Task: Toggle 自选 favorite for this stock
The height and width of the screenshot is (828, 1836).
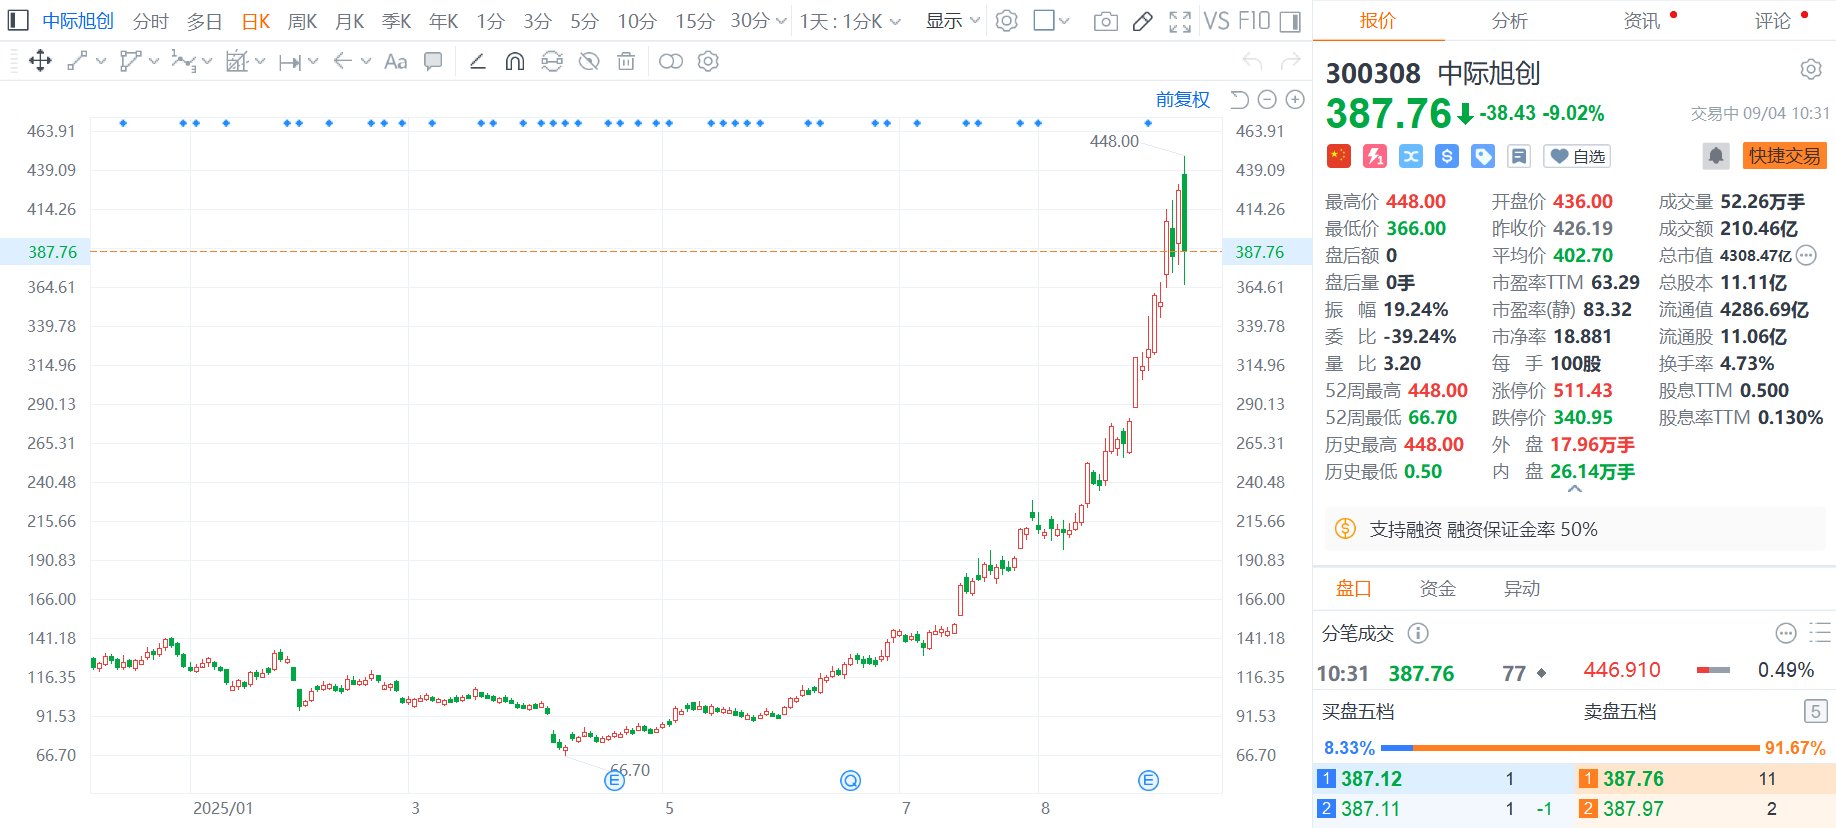Action: pyautogui.click(x=1577, y=156)
